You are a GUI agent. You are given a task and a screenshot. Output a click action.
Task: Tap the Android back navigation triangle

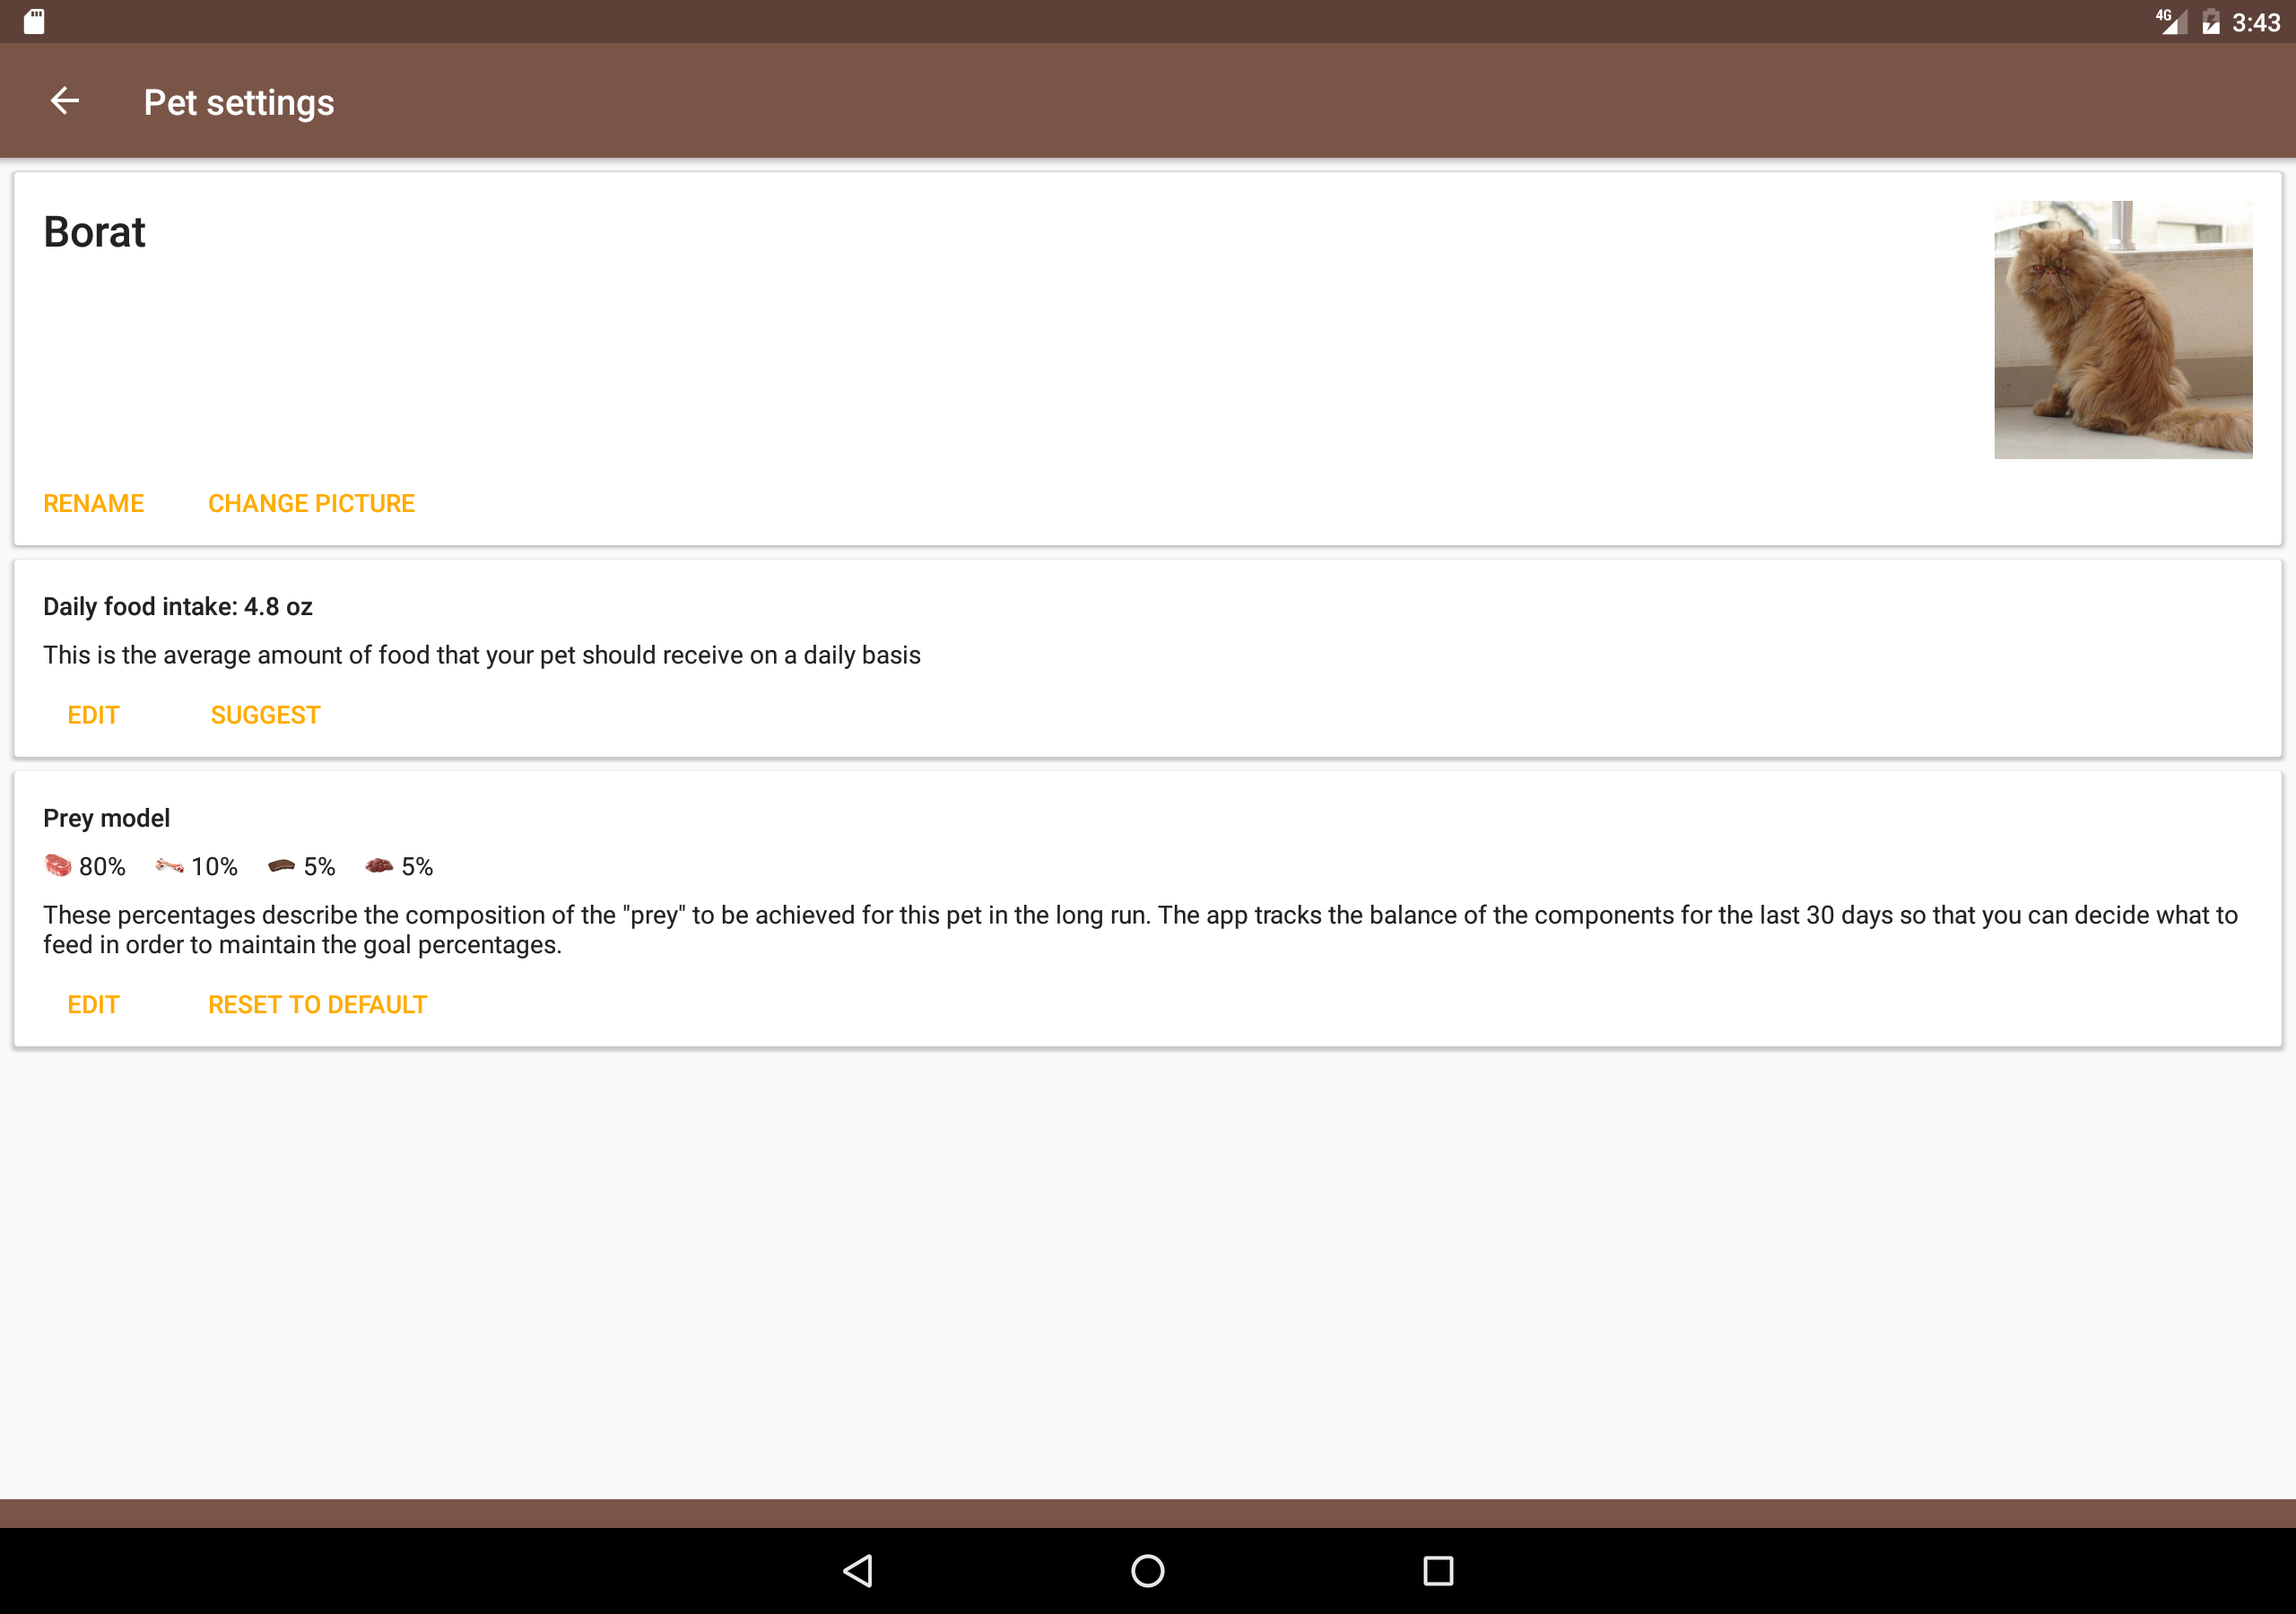click(858, 1570)
